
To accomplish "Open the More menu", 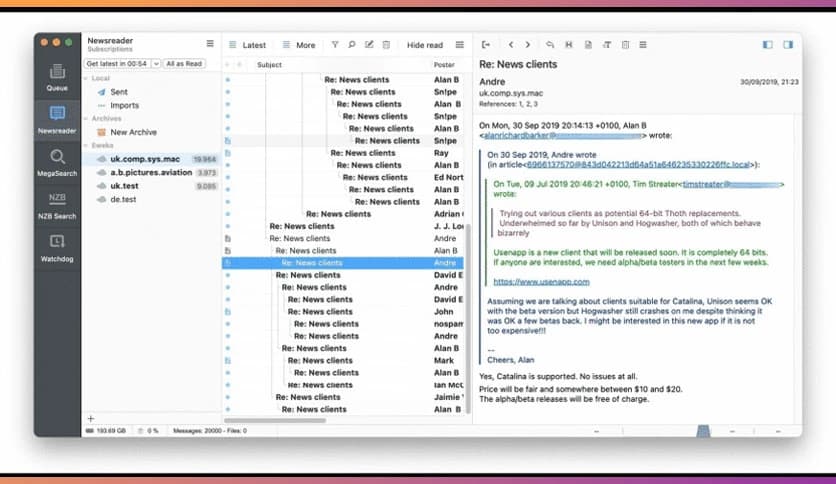I will [x=299, y=45].
